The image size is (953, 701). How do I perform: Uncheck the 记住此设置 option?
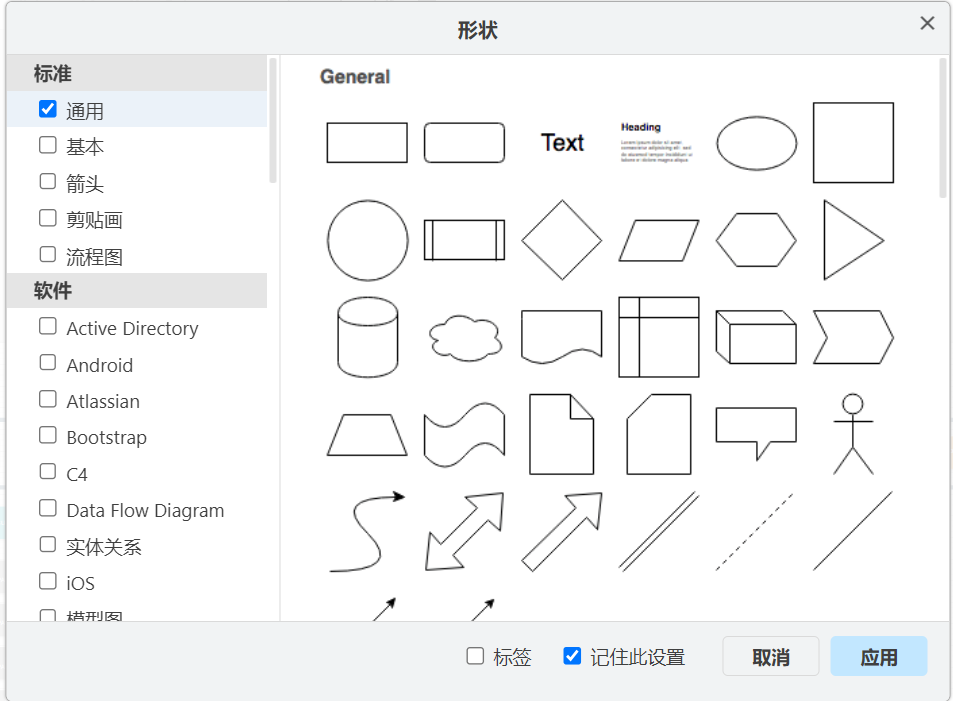[571, 656]
